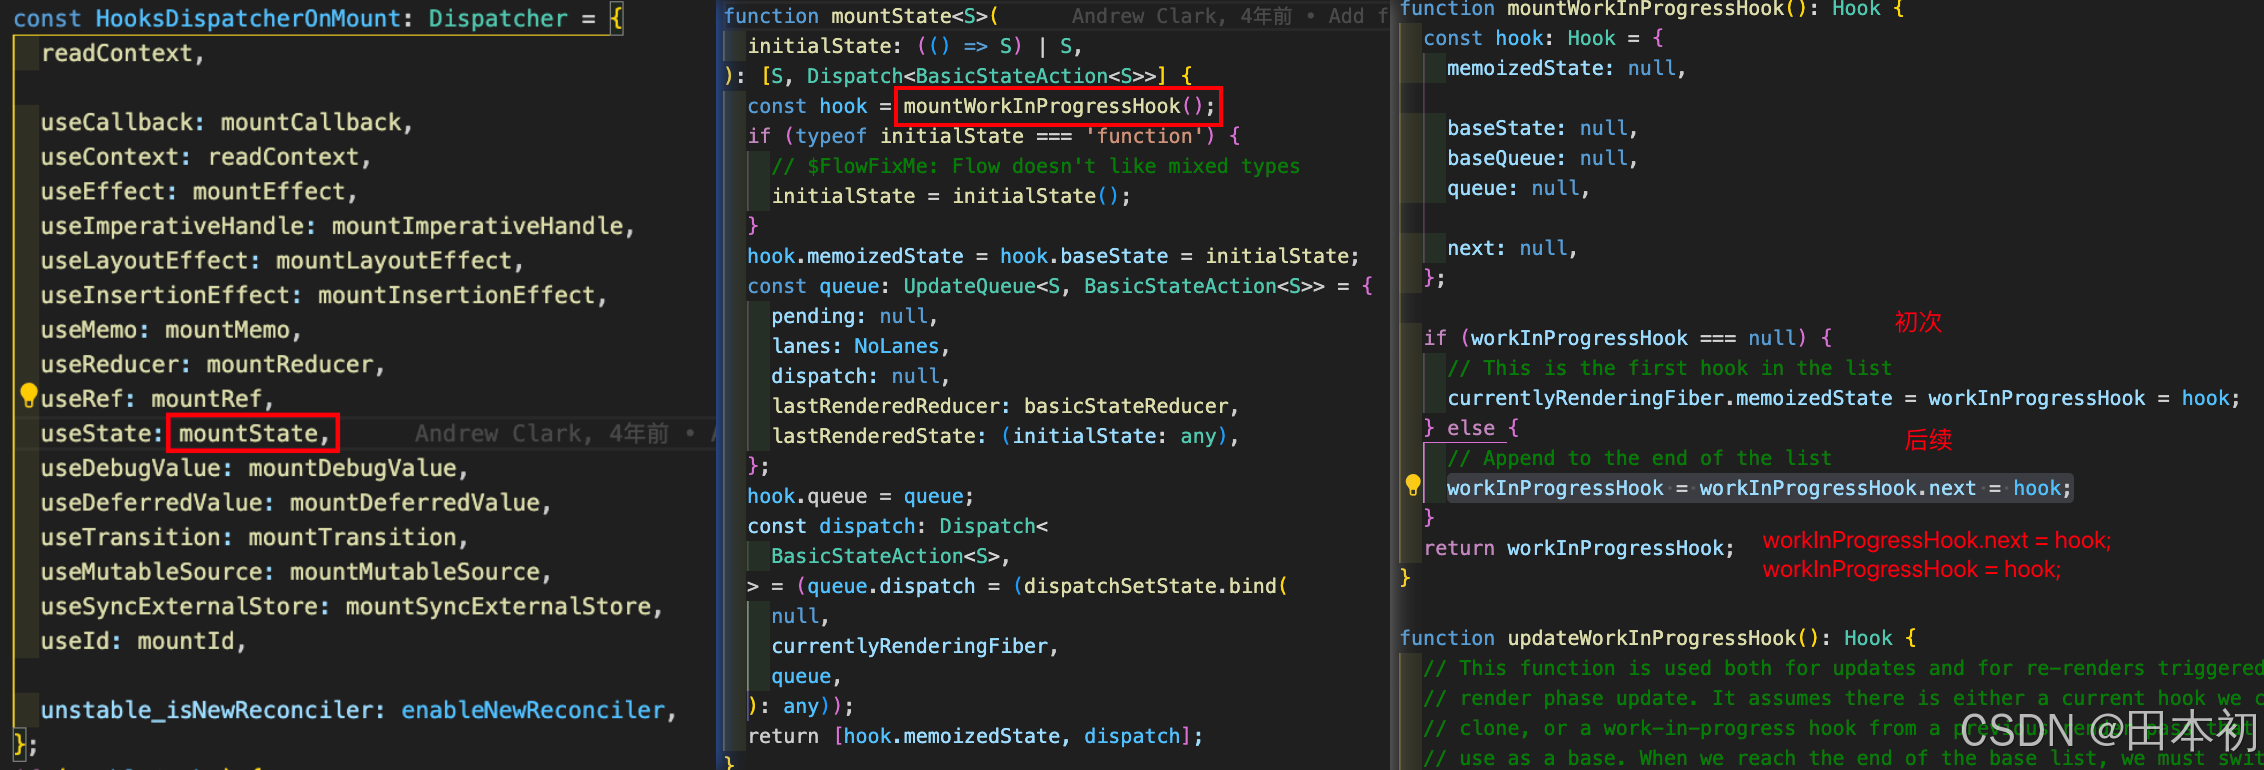Click enableNewReconciler in the unstable_isNewReconciler entry

coord(533,710)
